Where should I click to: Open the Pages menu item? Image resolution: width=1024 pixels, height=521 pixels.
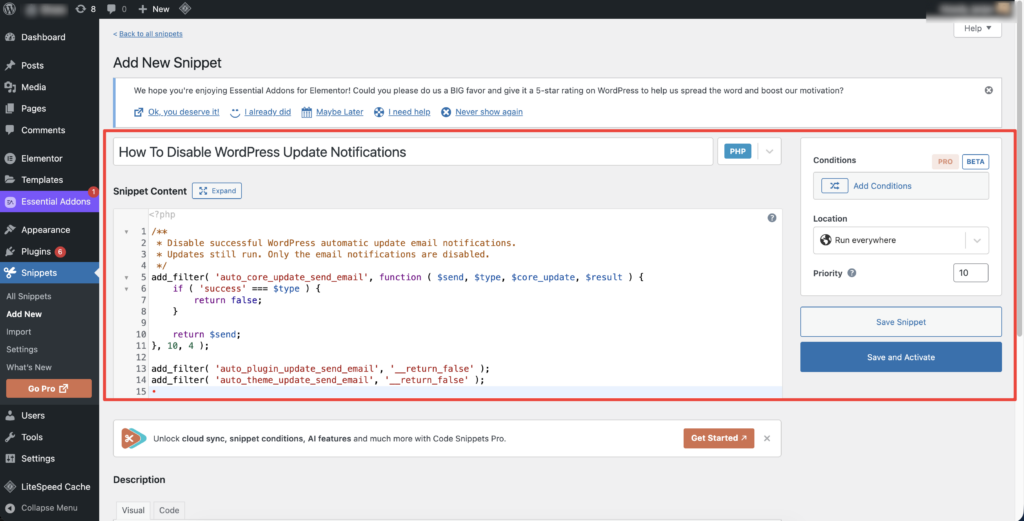coord(33,108)
